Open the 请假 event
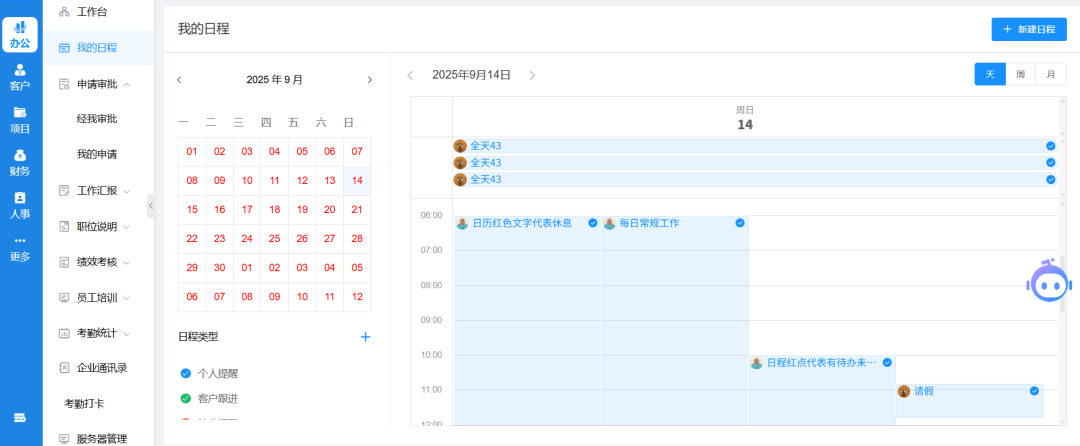The height and width of the screenshot is (446, 1080). [x=969, y=401]
